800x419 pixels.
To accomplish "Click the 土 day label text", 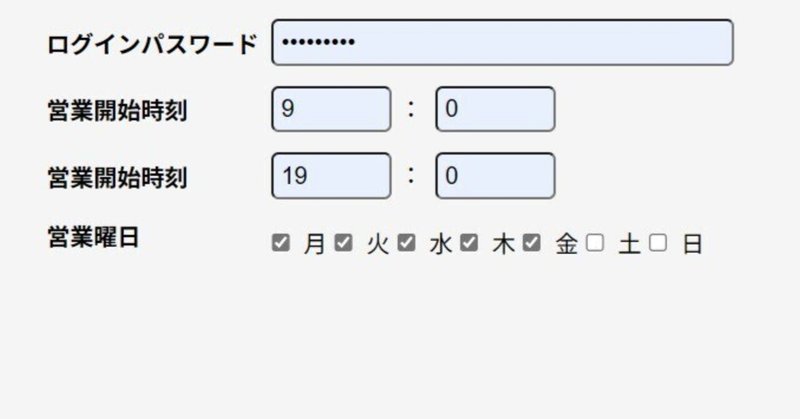I will (x=629, y=244).
